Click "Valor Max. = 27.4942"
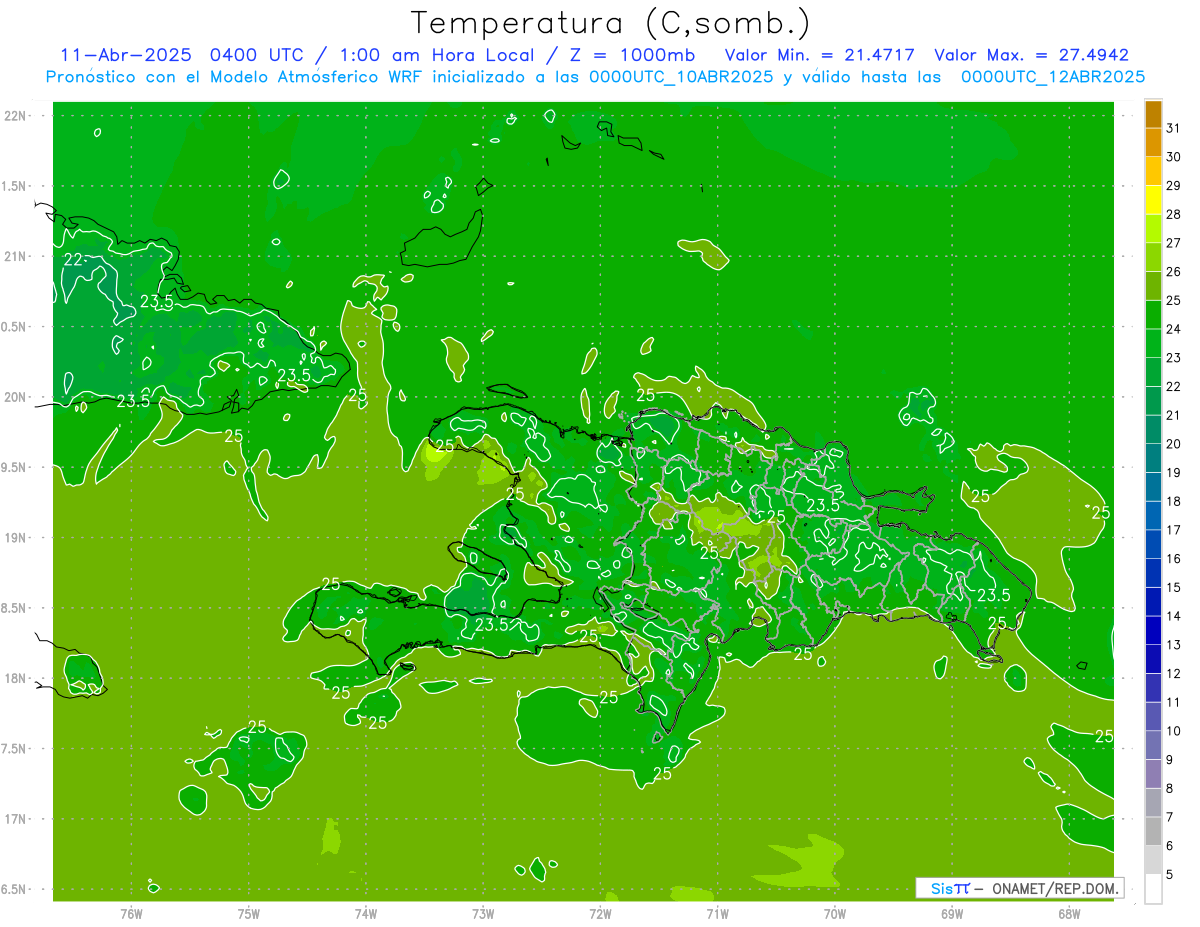This screenshot has width=1200, height=927. (1031, 55)
